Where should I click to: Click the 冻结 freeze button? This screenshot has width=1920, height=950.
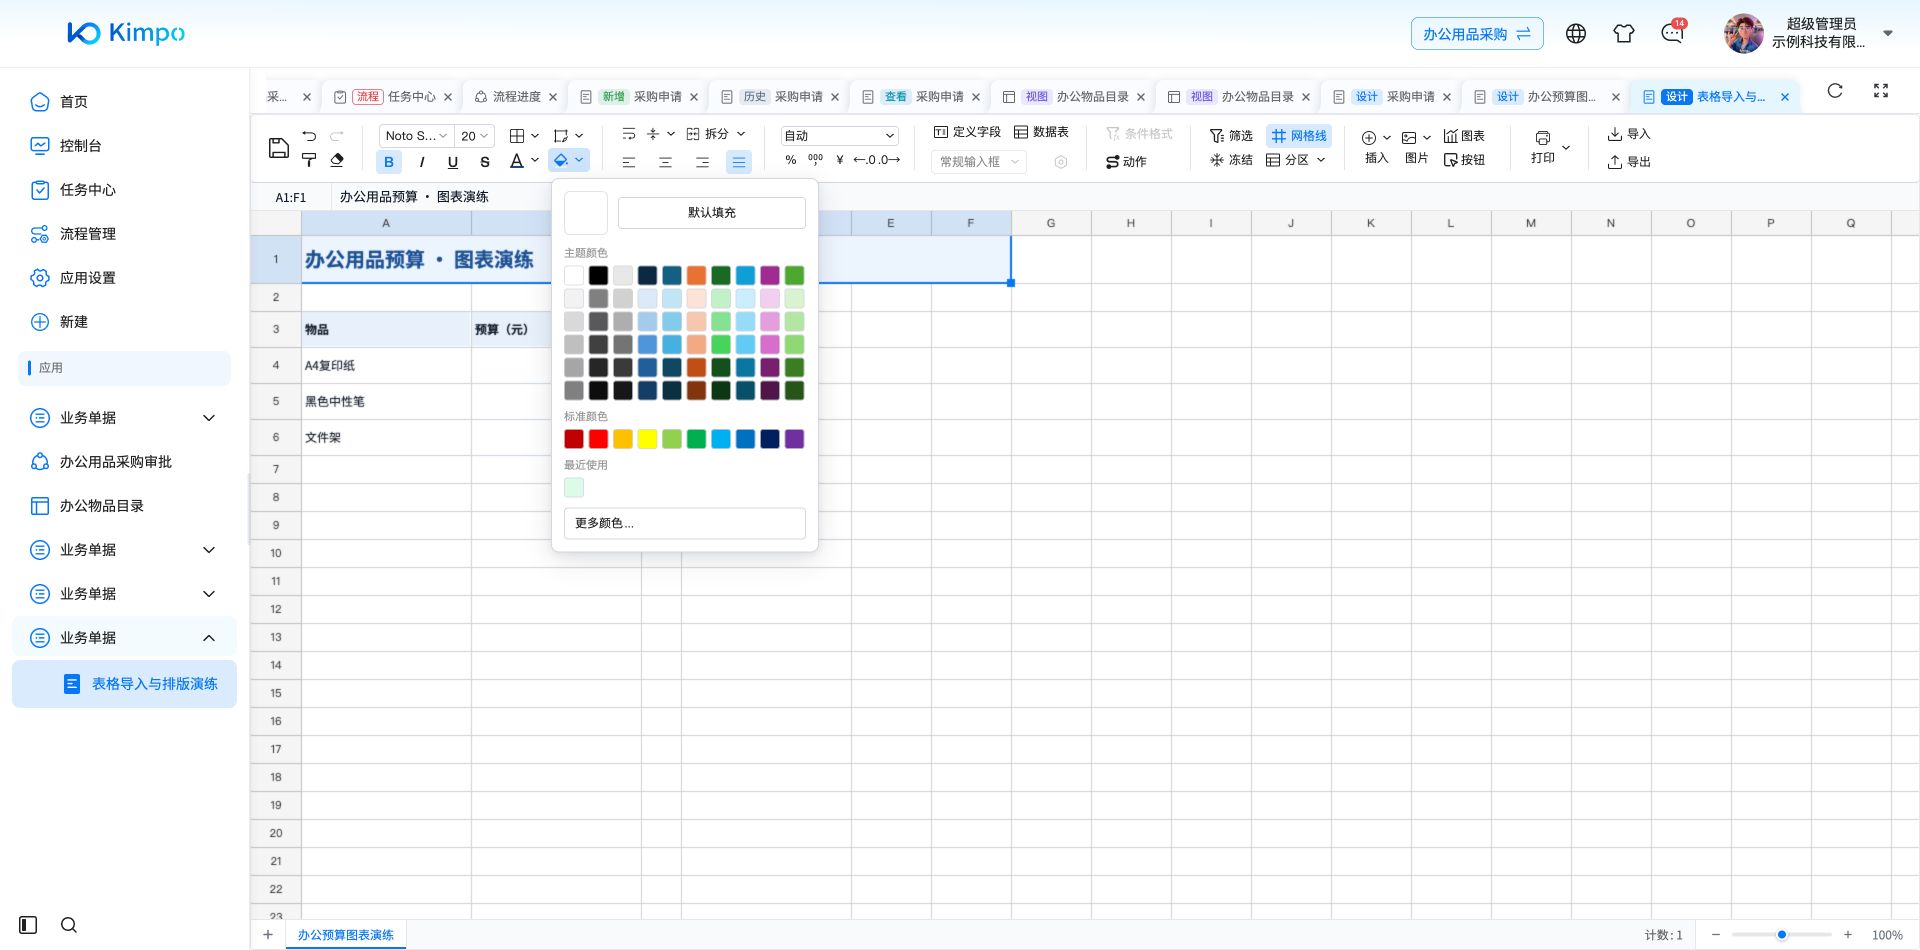pyautogui.click(x=1231, y=160)
